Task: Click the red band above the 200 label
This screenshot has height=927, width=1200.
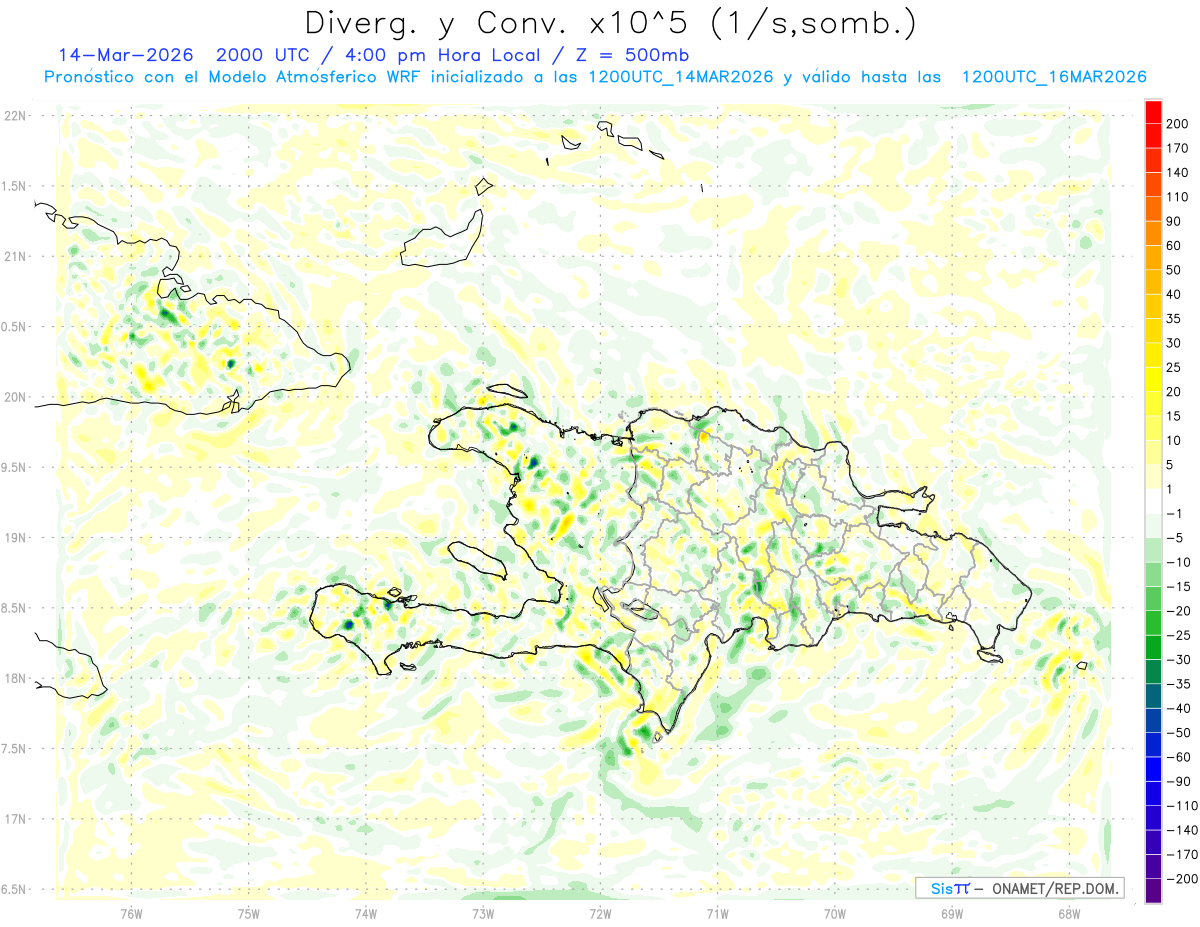Action: click(x=1154, y=112)
